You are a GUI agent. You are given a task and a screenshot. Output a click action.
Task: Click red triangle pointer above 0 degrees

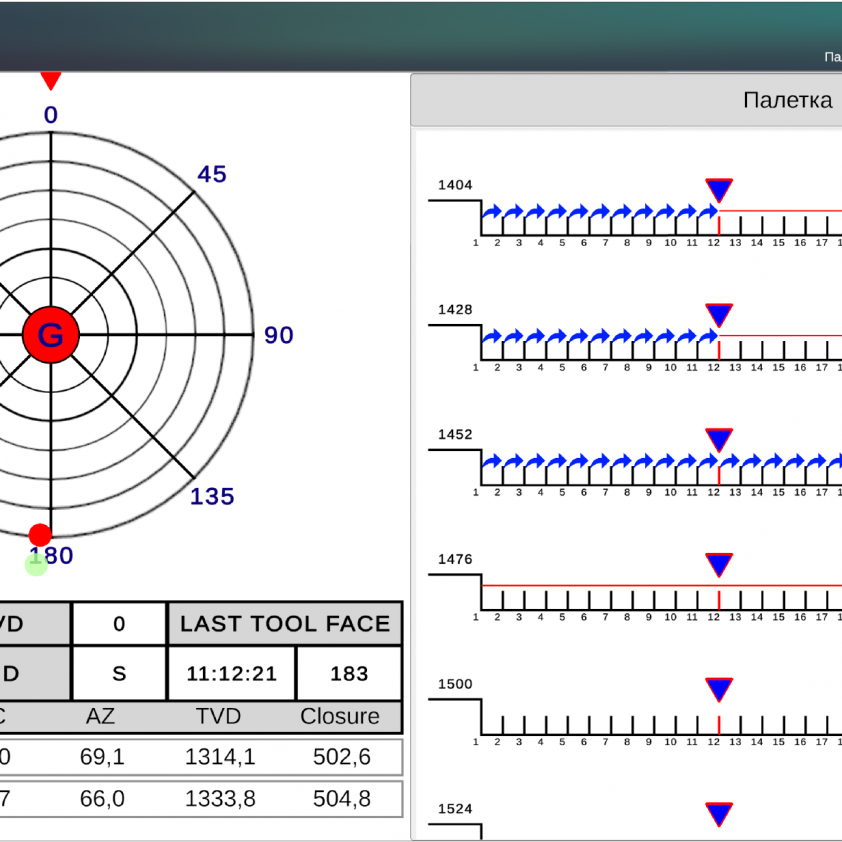(x=50, y=81)
